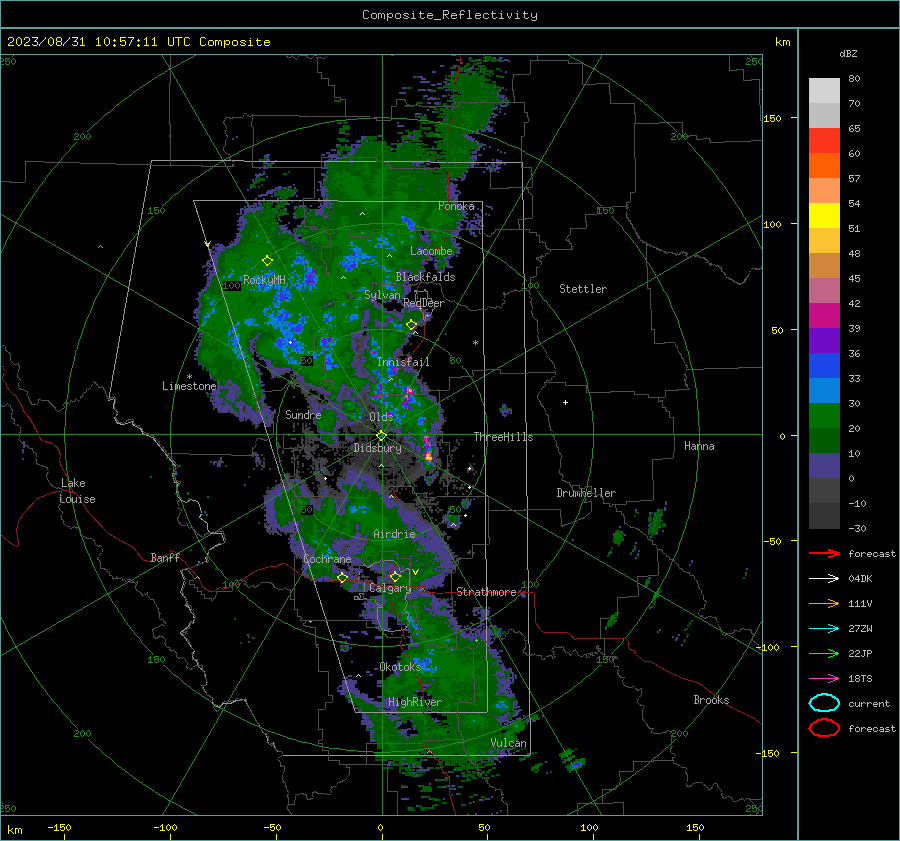Click the Calgary city label
The width and height of the screenshot is (900, 841).
390,588
